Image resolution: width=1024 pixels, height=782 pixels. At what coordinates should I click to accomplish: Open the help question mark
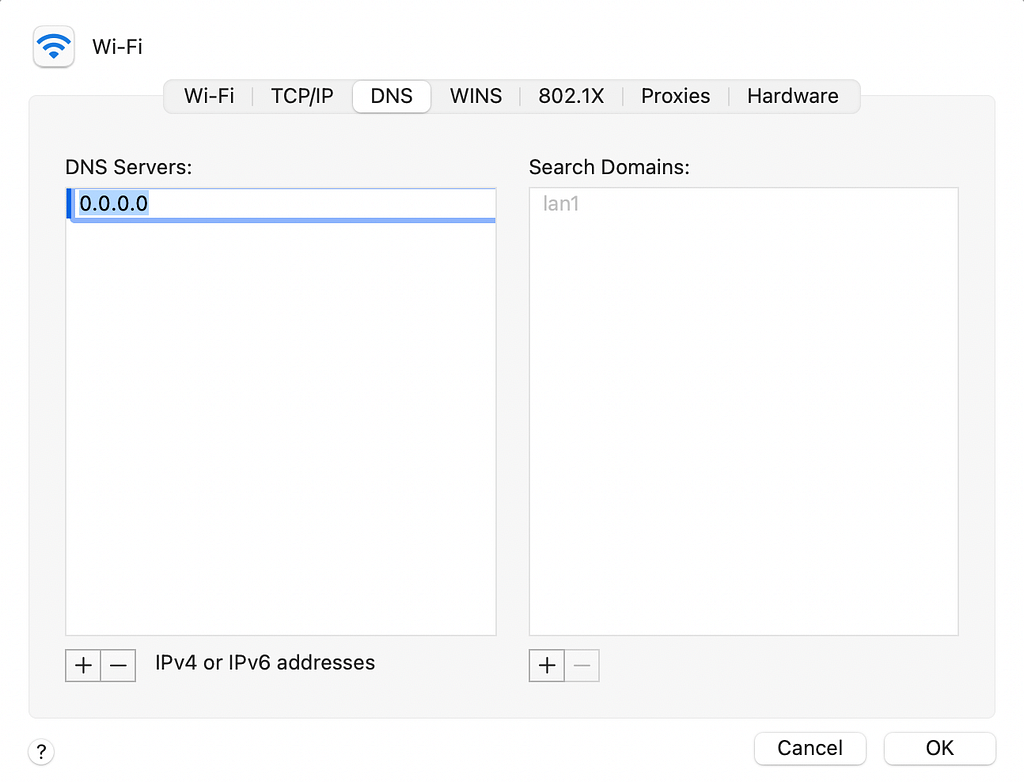coord(41,751)
